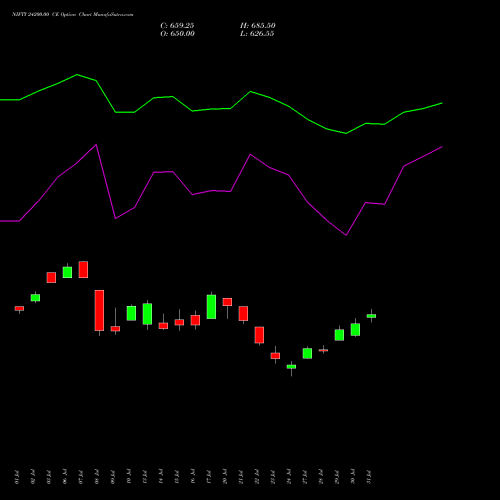Select the tall red candle for 08 Jul

pos(99,310)
